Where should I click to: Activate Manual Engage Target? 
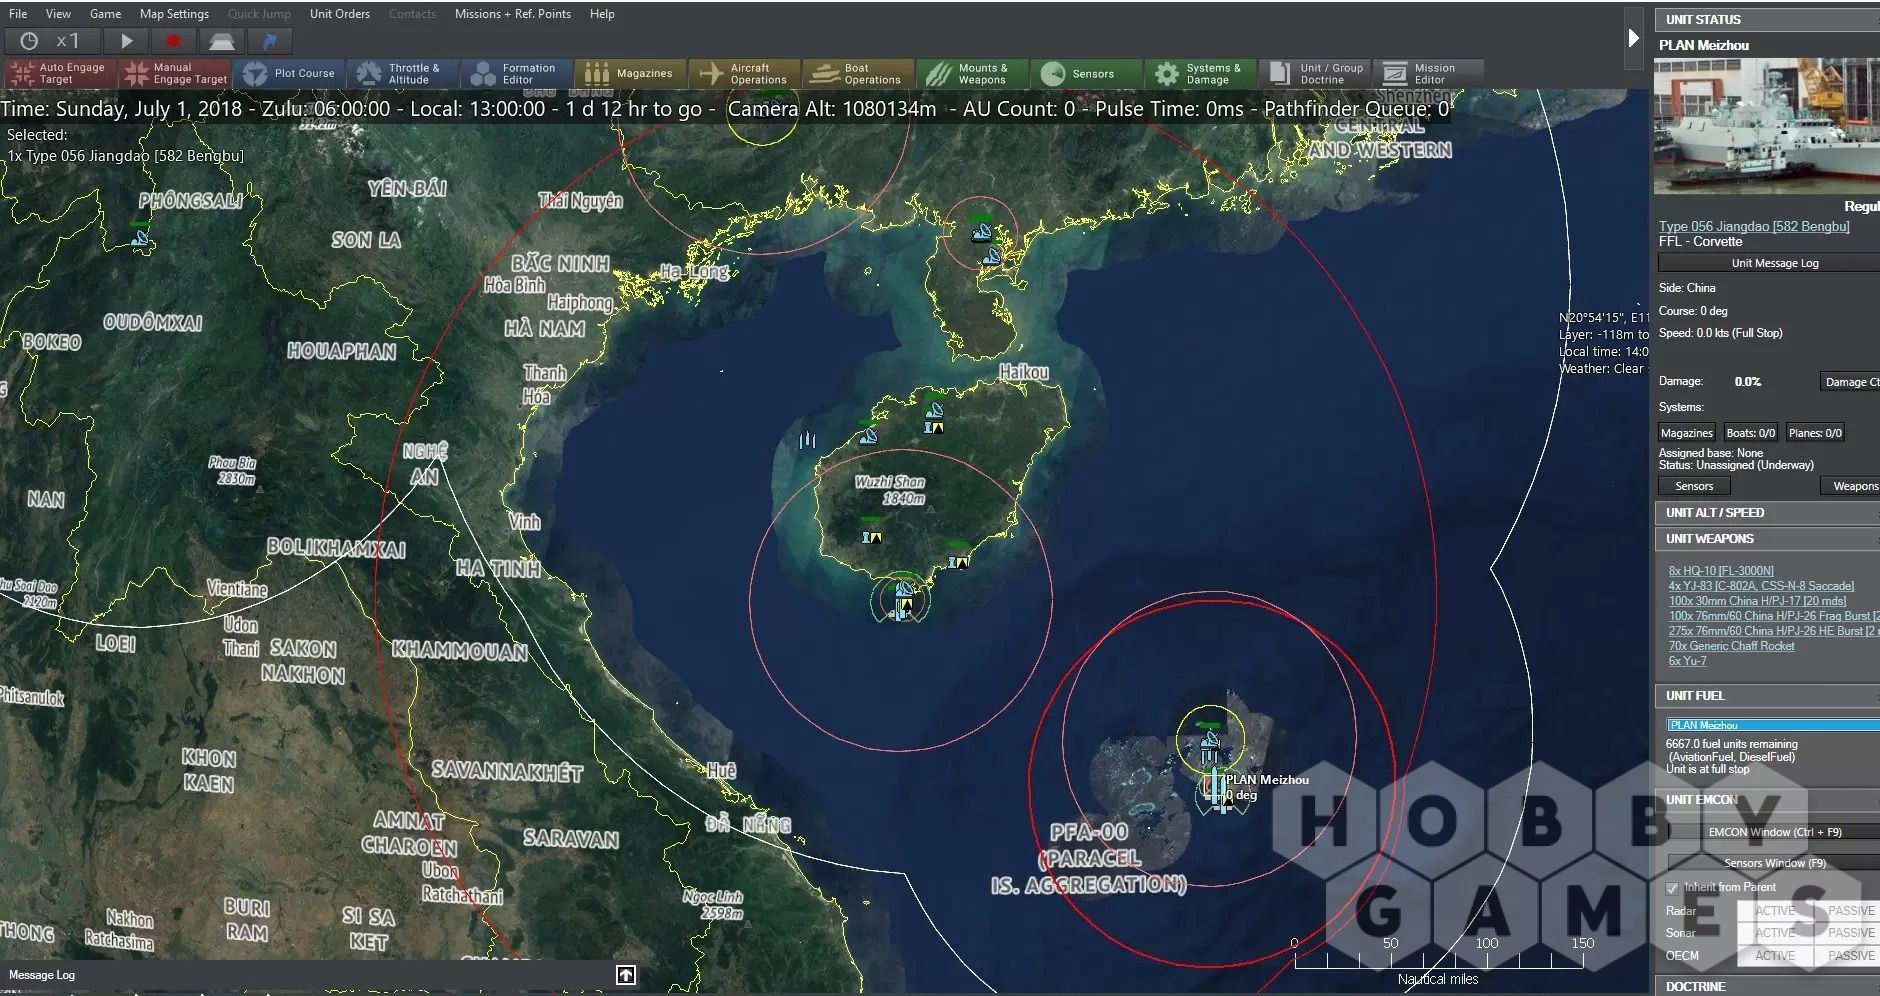(x=175, y=73)
